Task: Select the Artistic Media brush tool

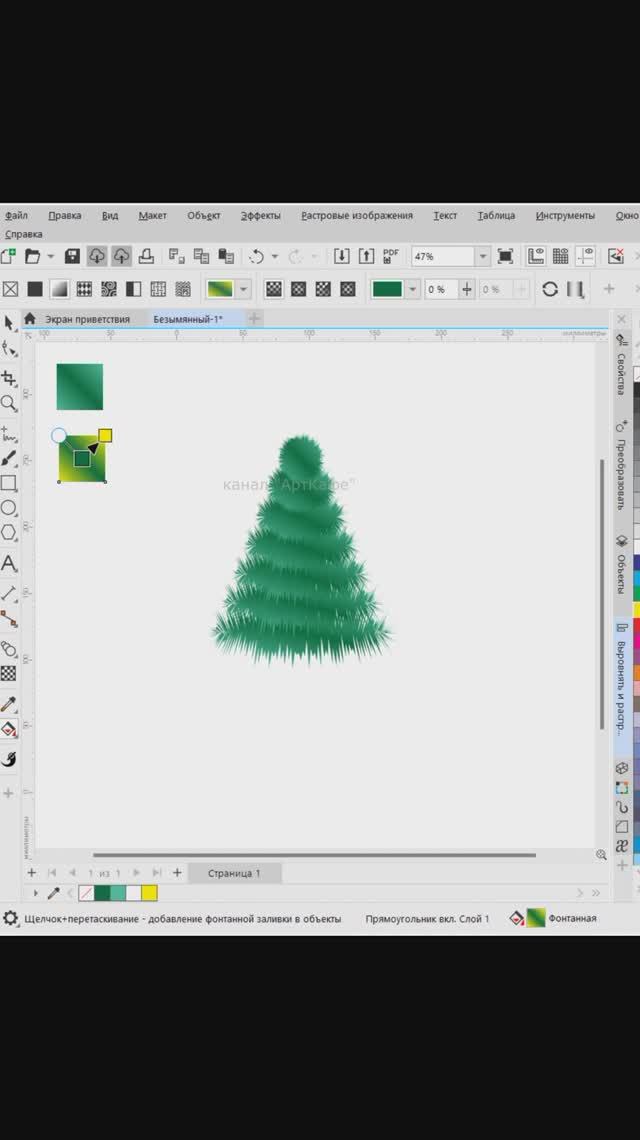Action: point(9,458)
